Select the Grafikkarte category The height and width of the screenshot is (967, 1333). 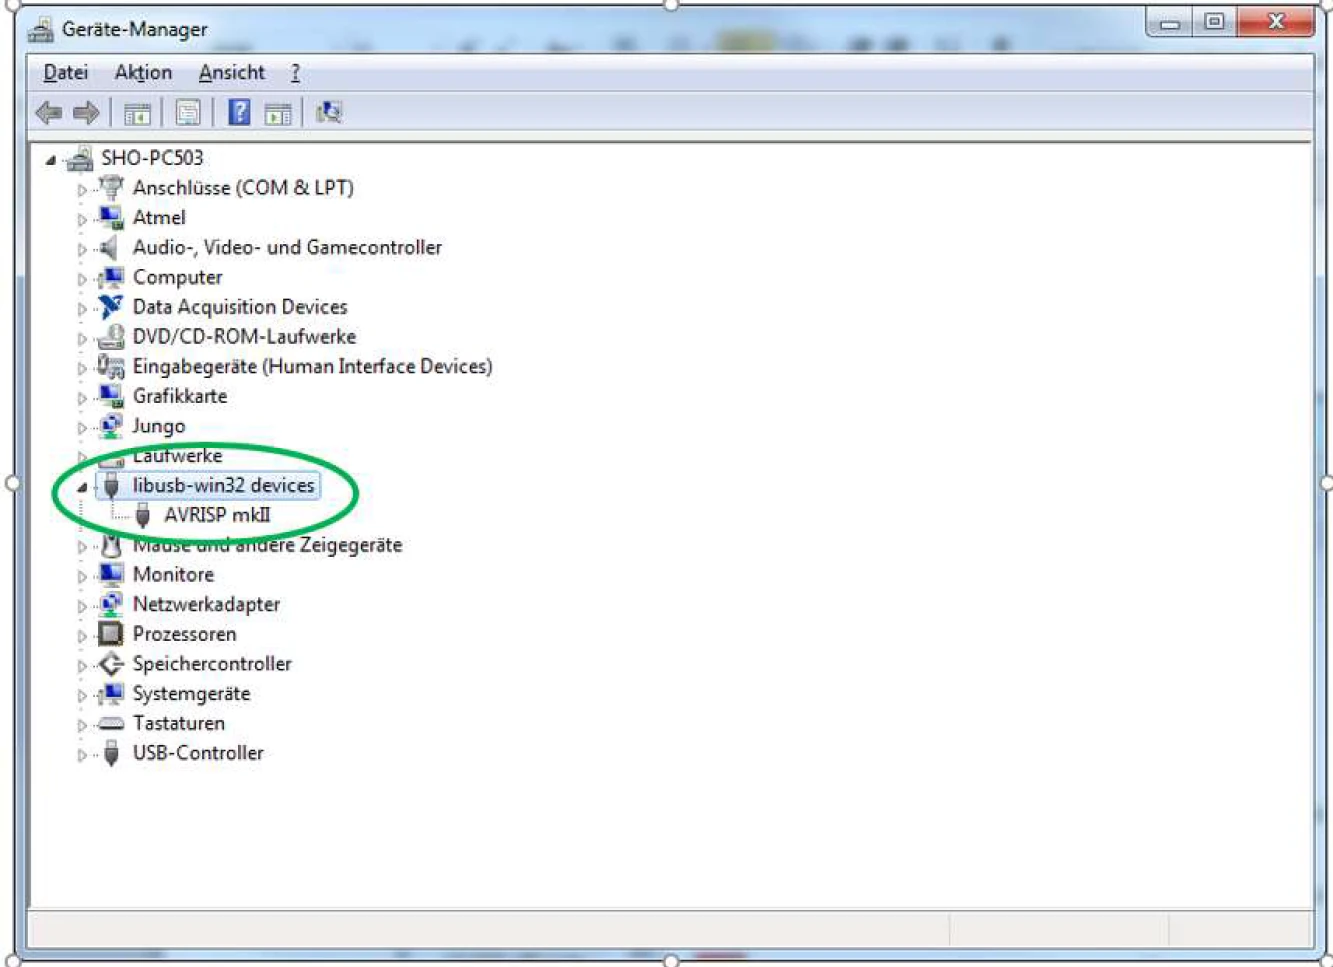[x=179, y=396]
